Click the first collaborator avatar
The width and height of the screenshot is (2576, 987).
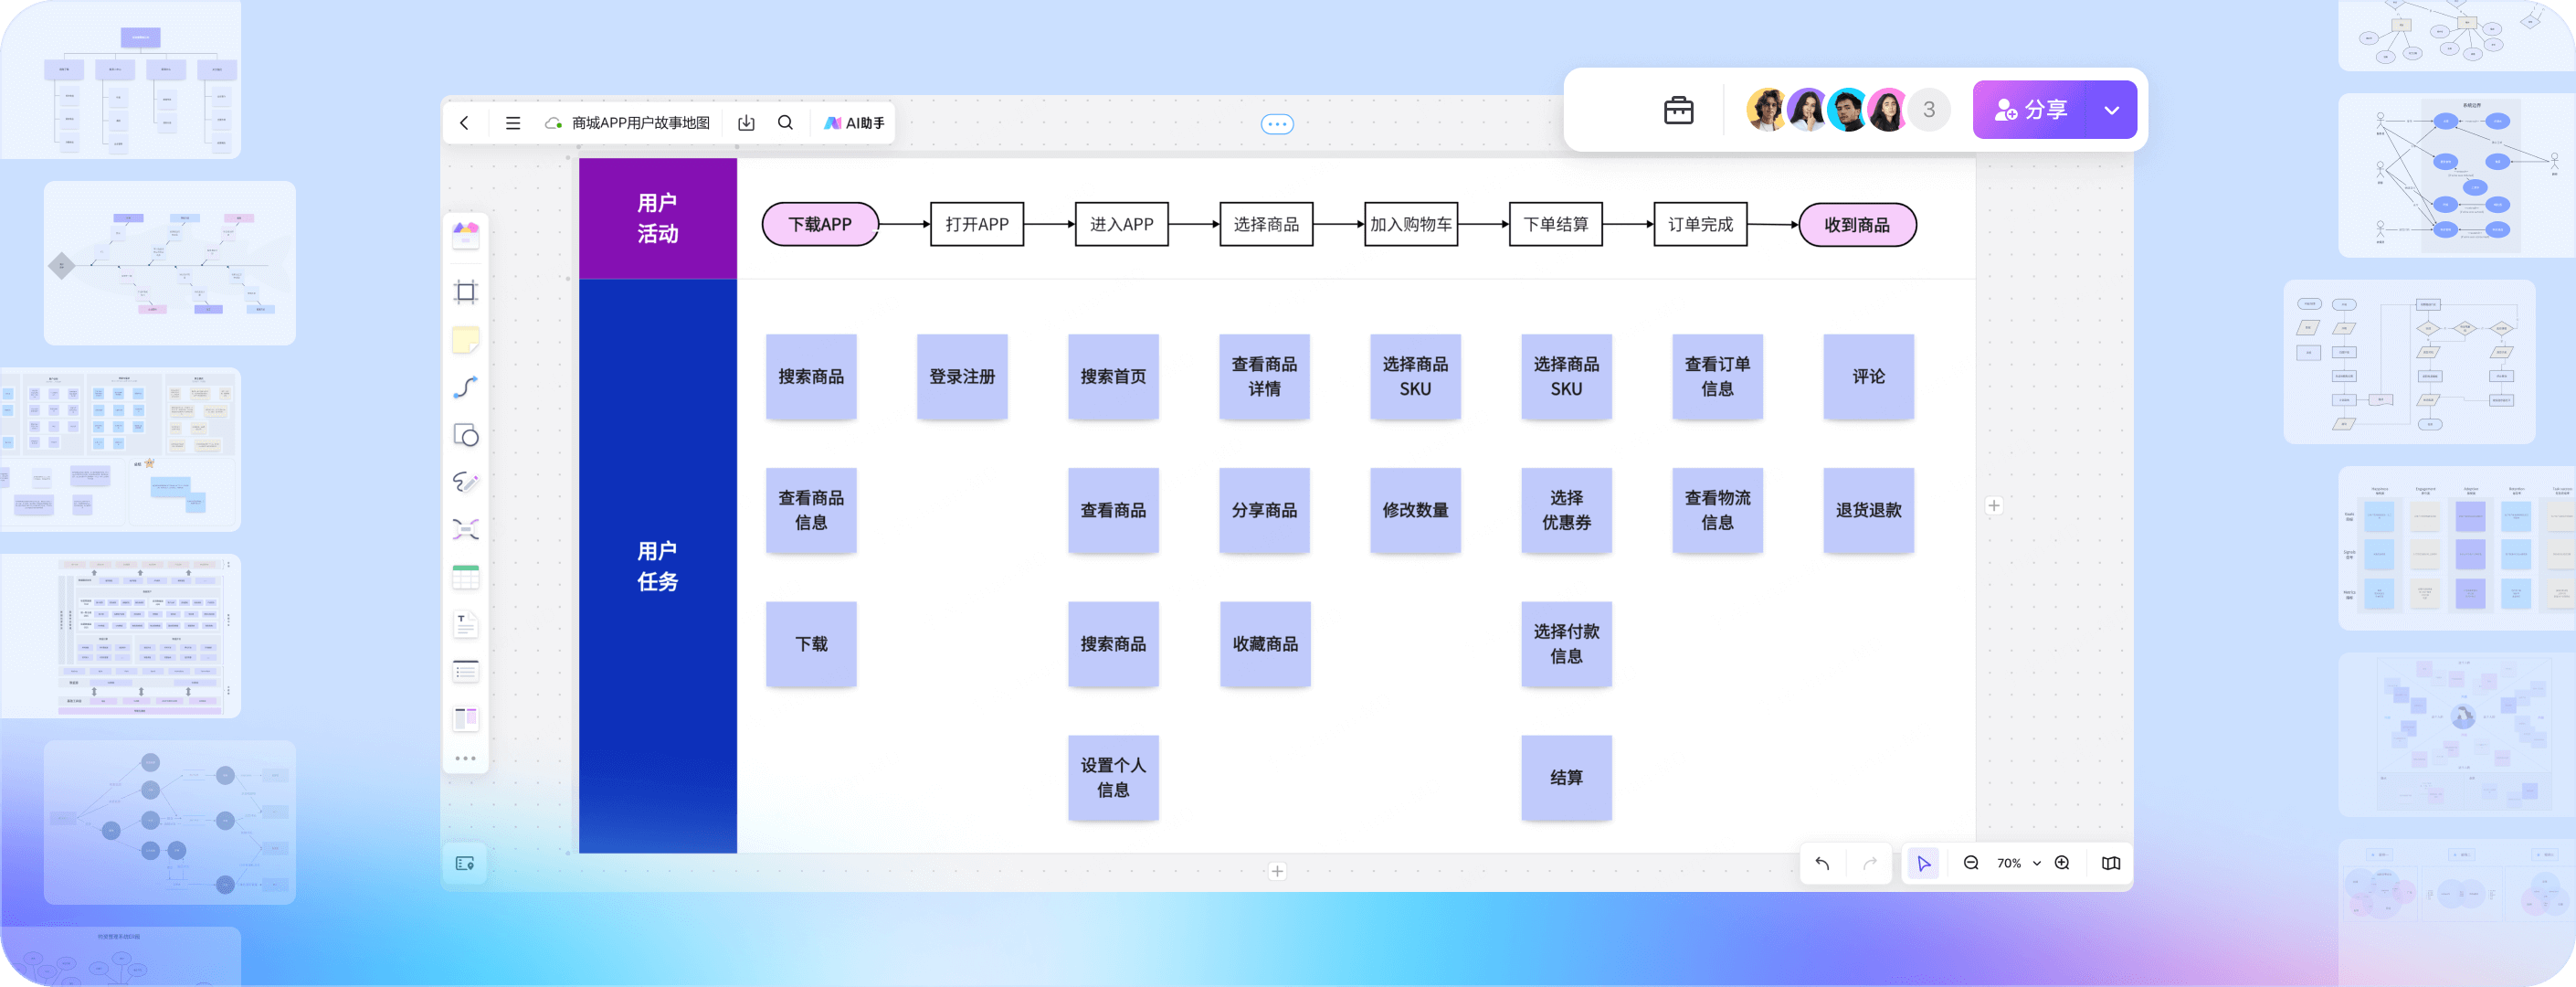pyautogui.click(x=1768, y=110)
